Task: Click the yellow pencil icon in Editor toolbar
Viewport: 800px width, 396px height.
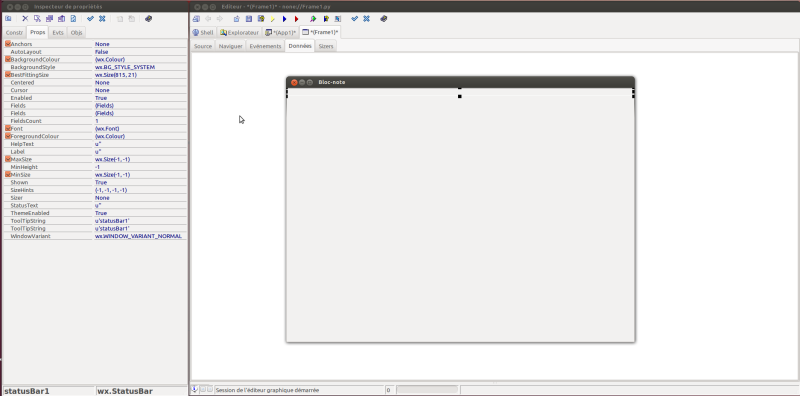Action: point(273,19)
